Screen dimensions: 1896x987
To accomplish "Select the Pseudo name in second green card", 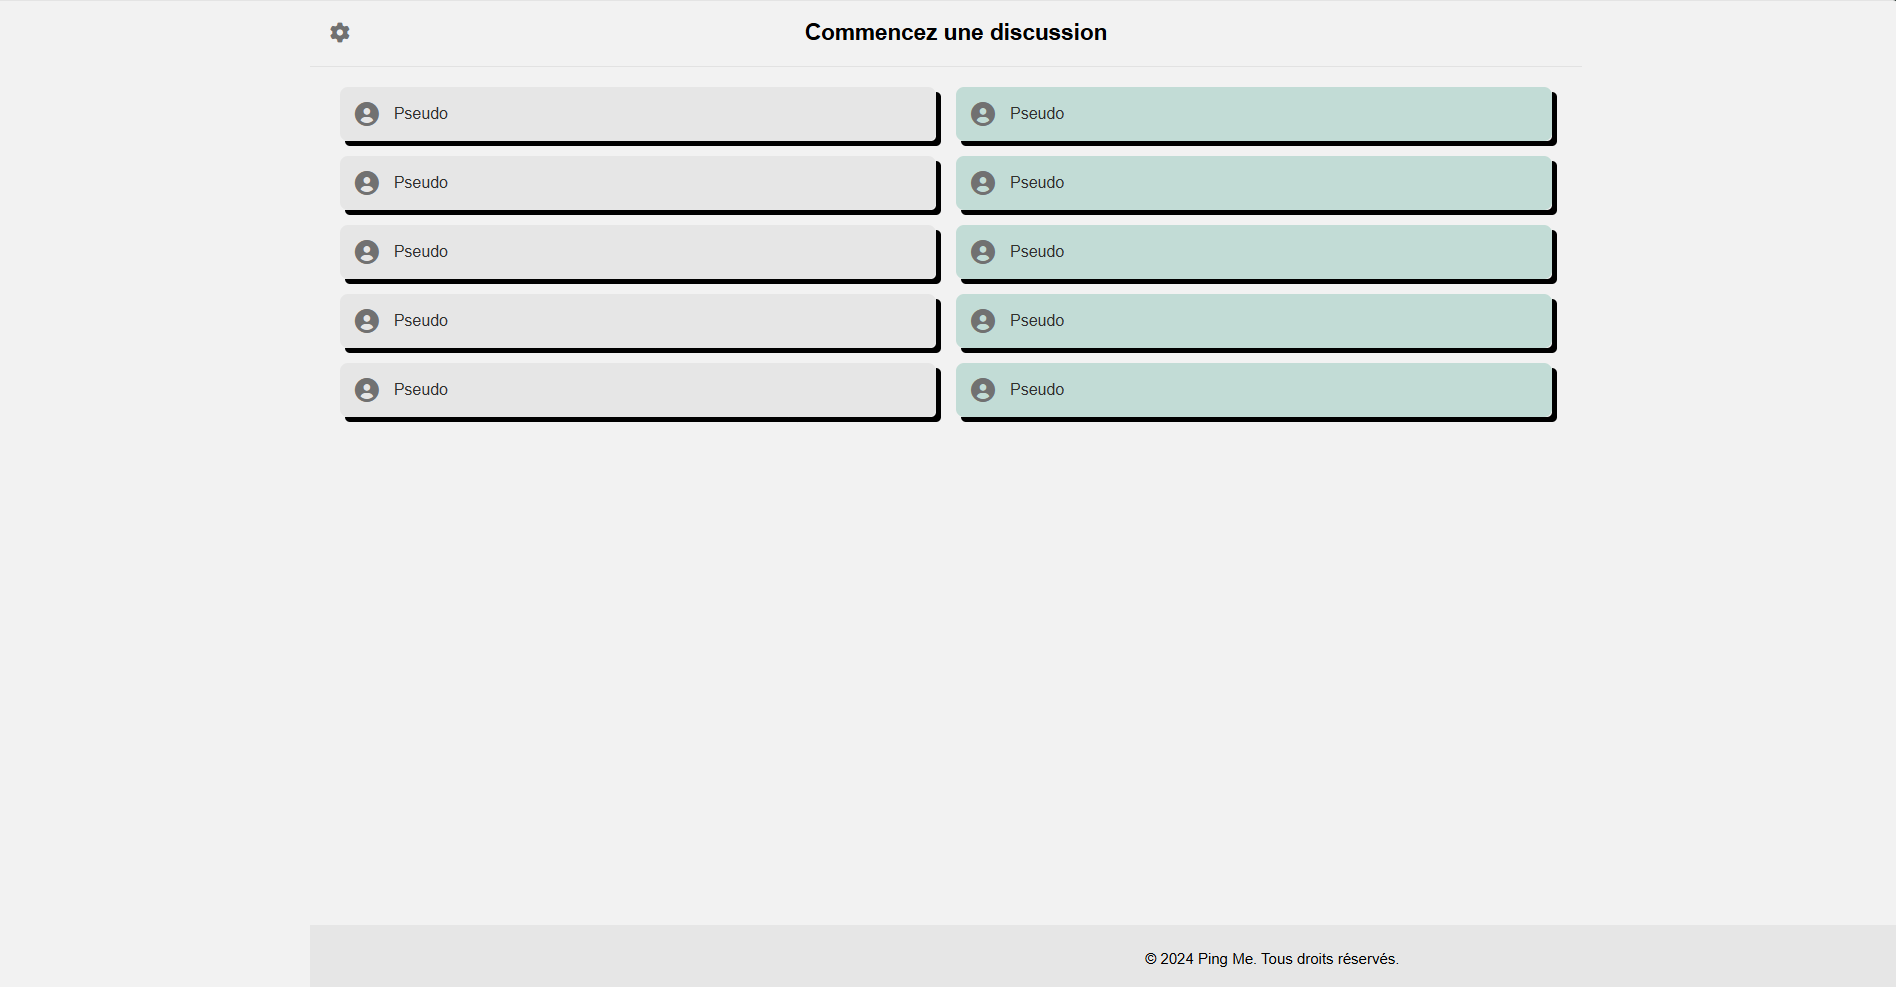I will 1036,183.
